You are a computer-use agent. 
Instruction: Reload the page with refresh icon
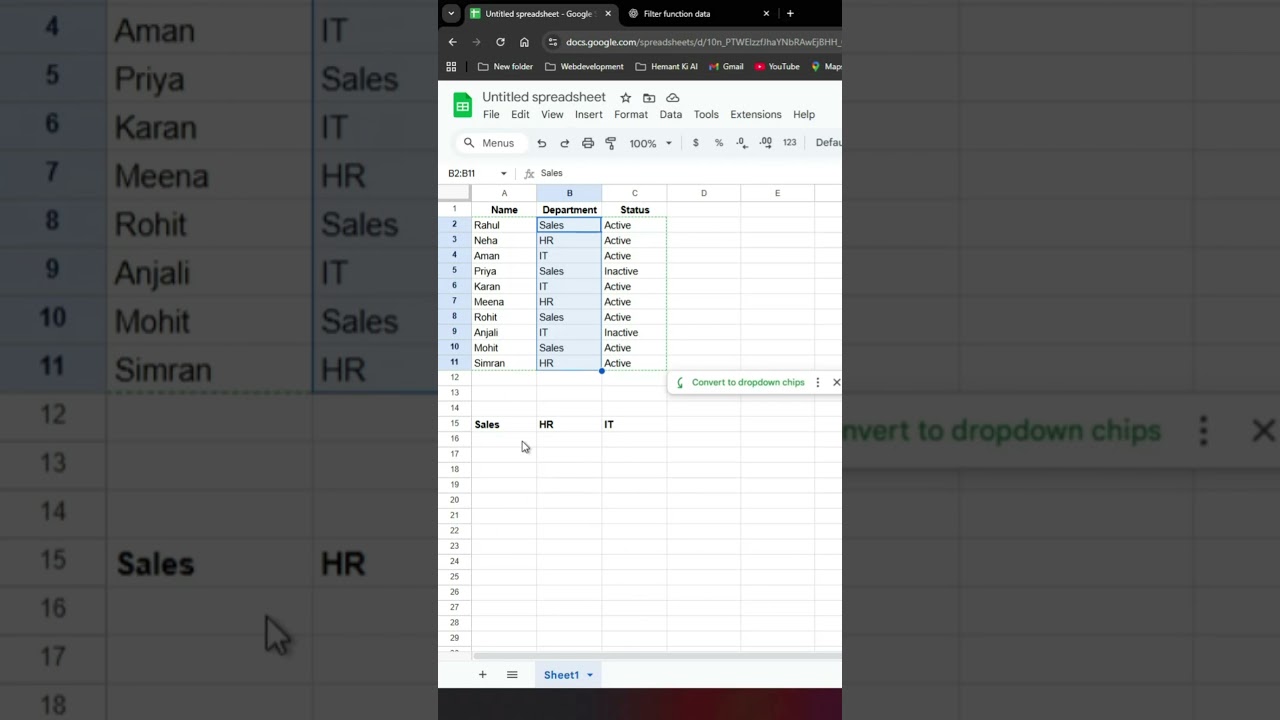(500, 42)
